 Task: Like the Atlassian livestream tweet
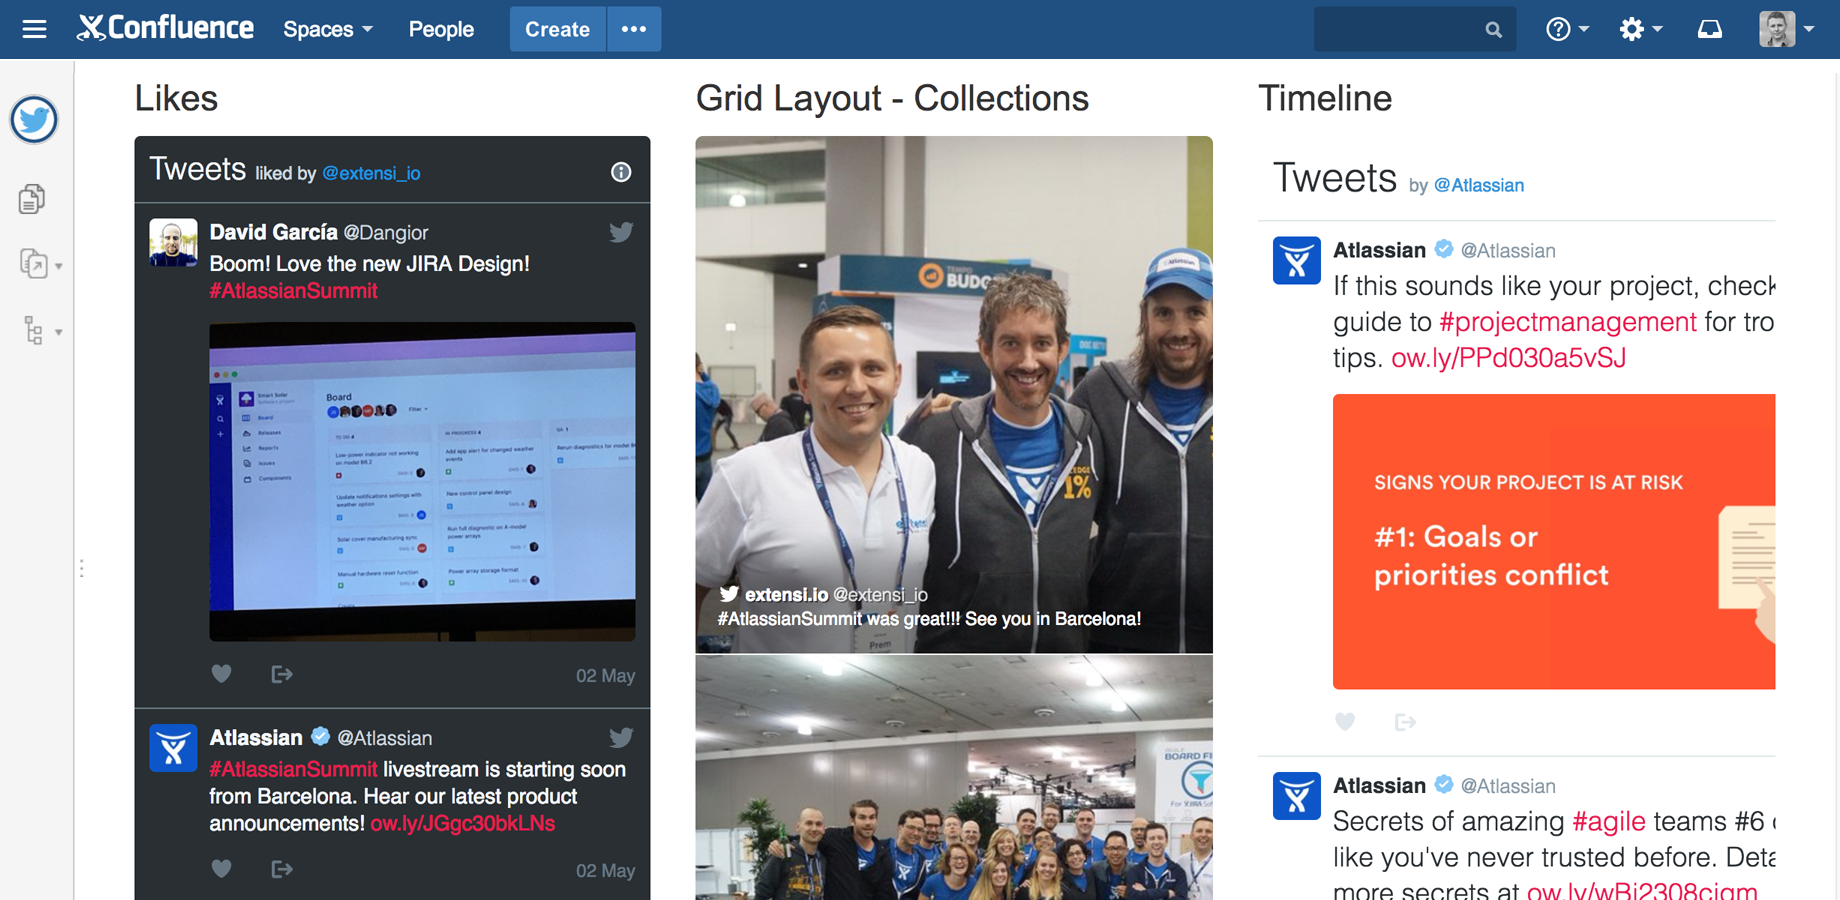pos(221,869)
